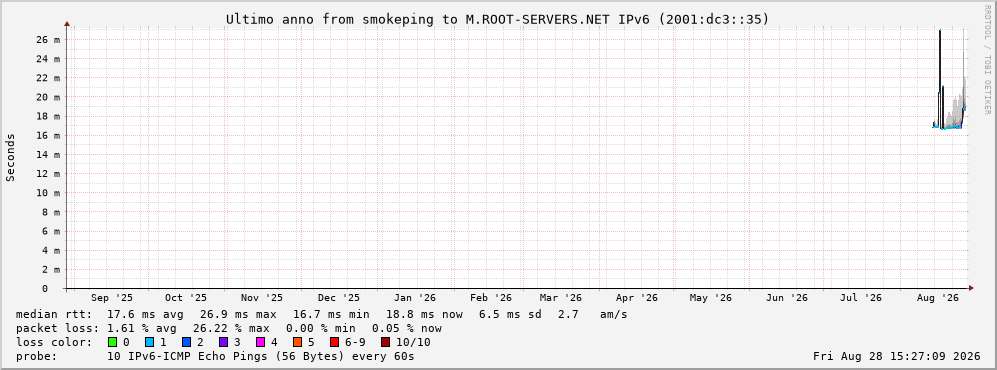Click the 26 m y-axis tick label

pyautogui.click(x=48, y=39)
